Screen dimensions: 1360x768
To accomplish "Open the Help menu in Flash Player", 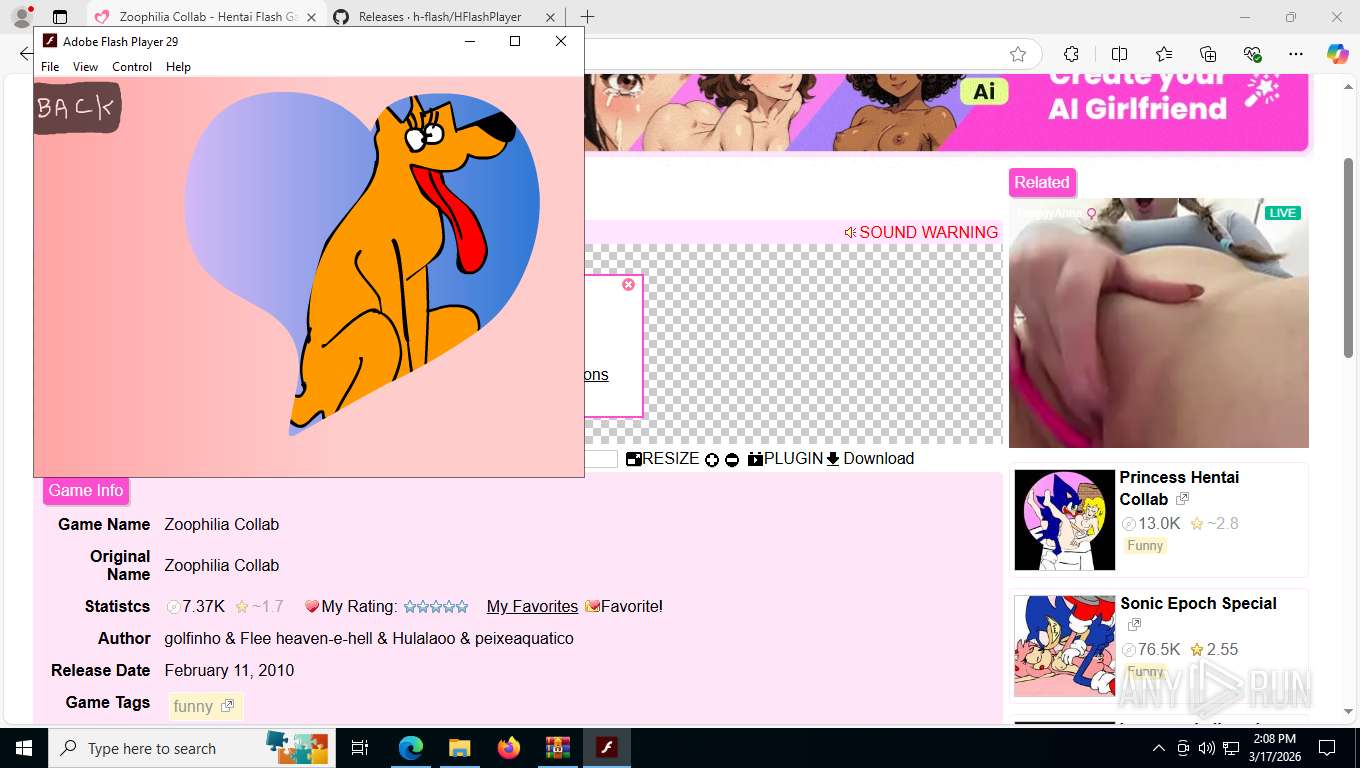I will point(178,67).
